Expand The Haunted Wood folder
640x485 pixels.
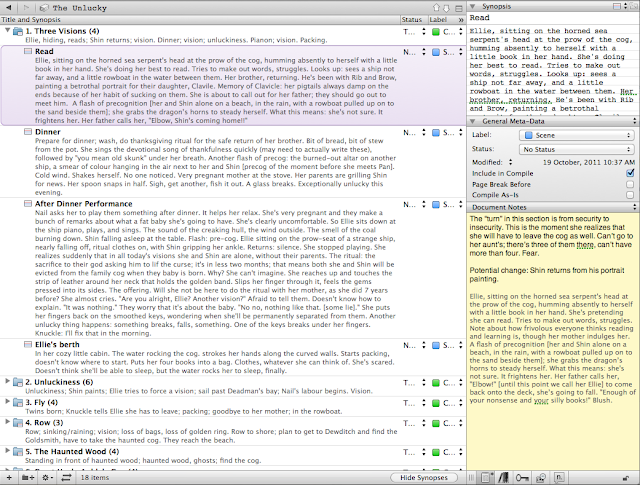[x=7, y=451]
